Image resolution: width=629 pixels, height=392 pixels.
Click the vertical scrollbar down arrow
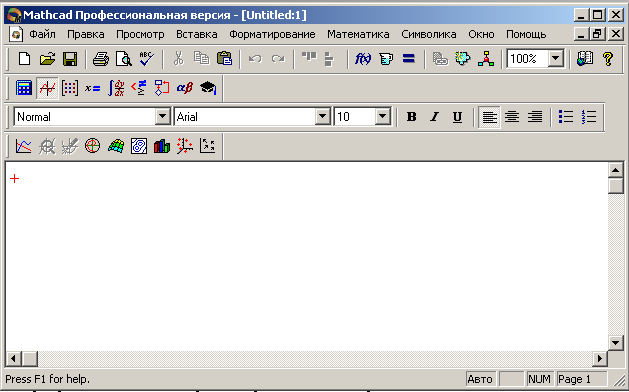pos(615,342)
